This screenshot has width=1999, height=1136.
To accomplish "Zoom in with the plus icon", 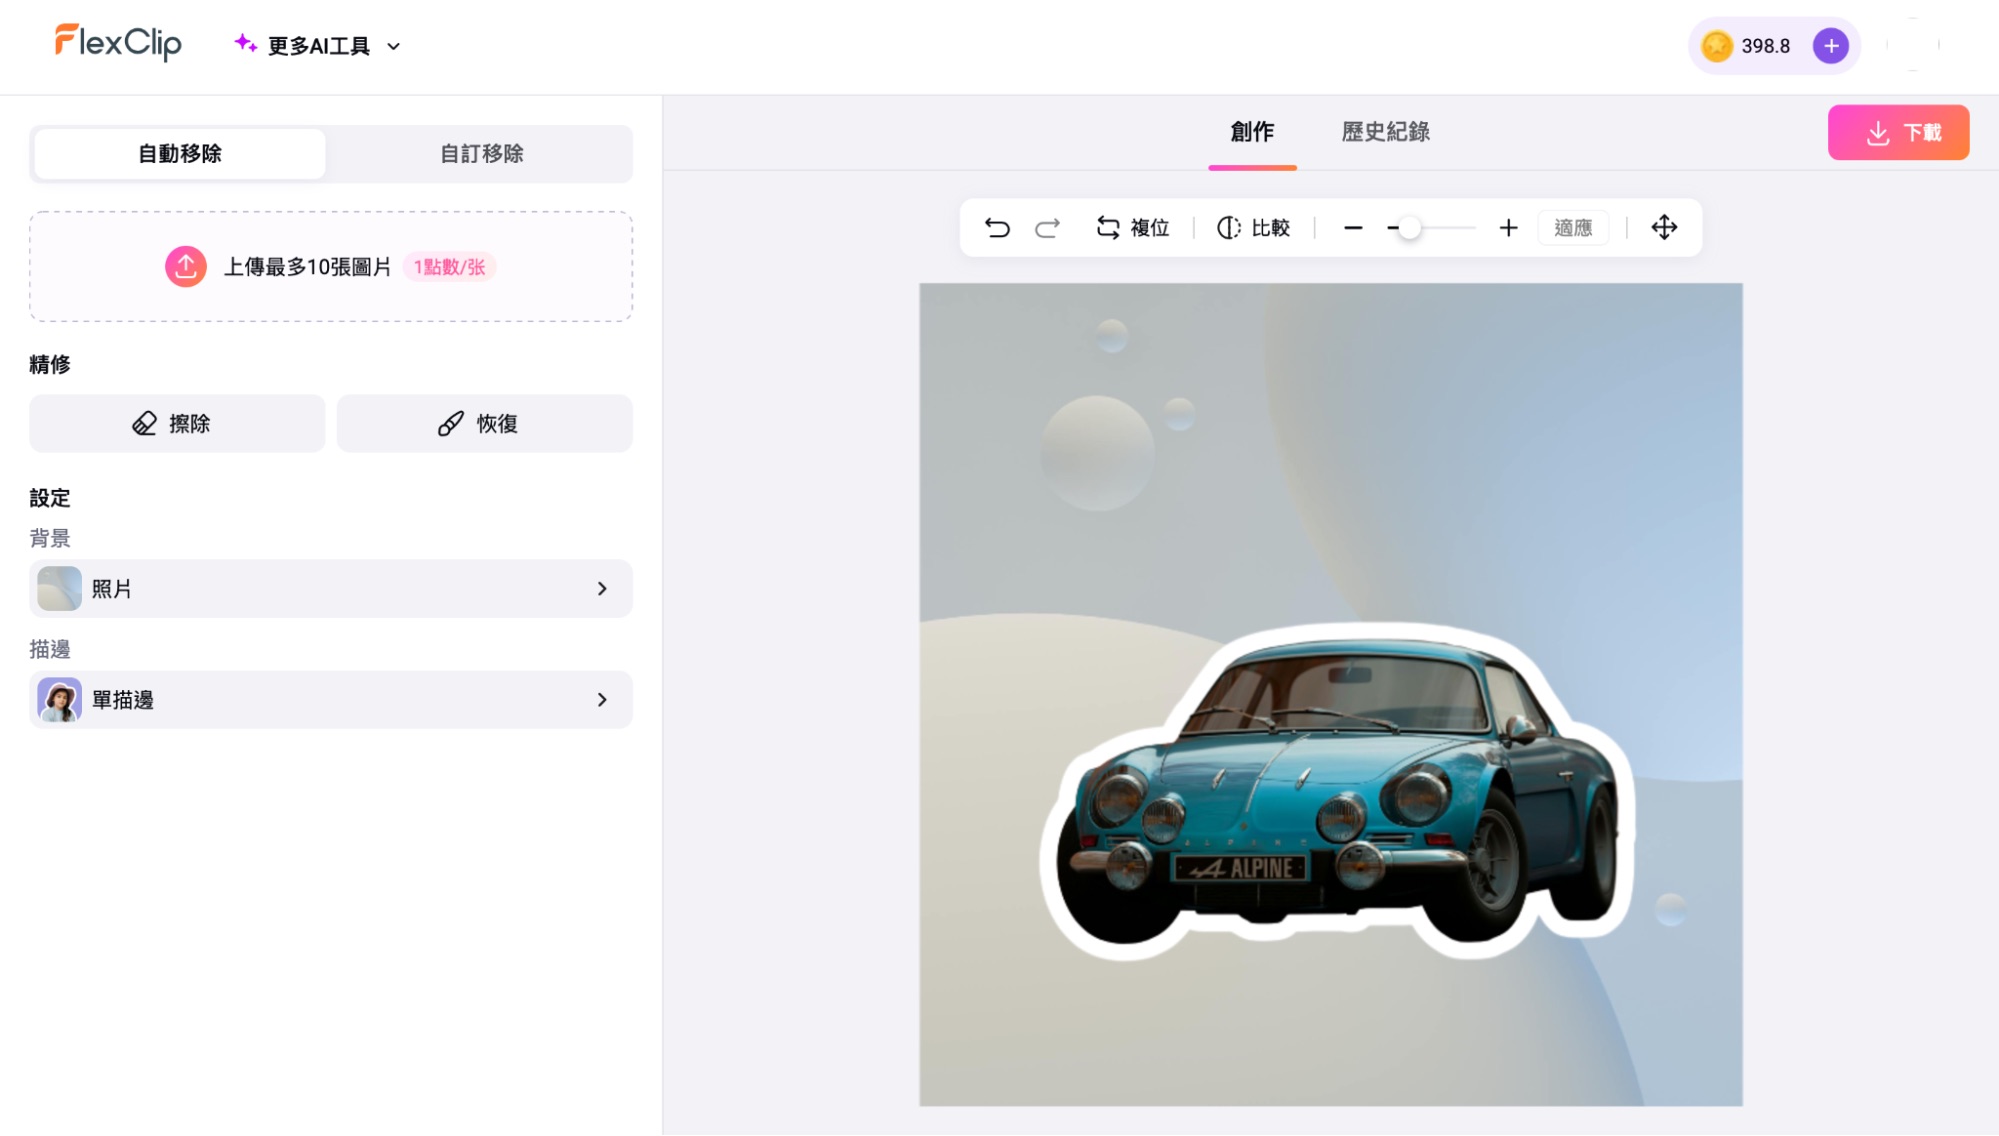I will tap(1508, 228).
